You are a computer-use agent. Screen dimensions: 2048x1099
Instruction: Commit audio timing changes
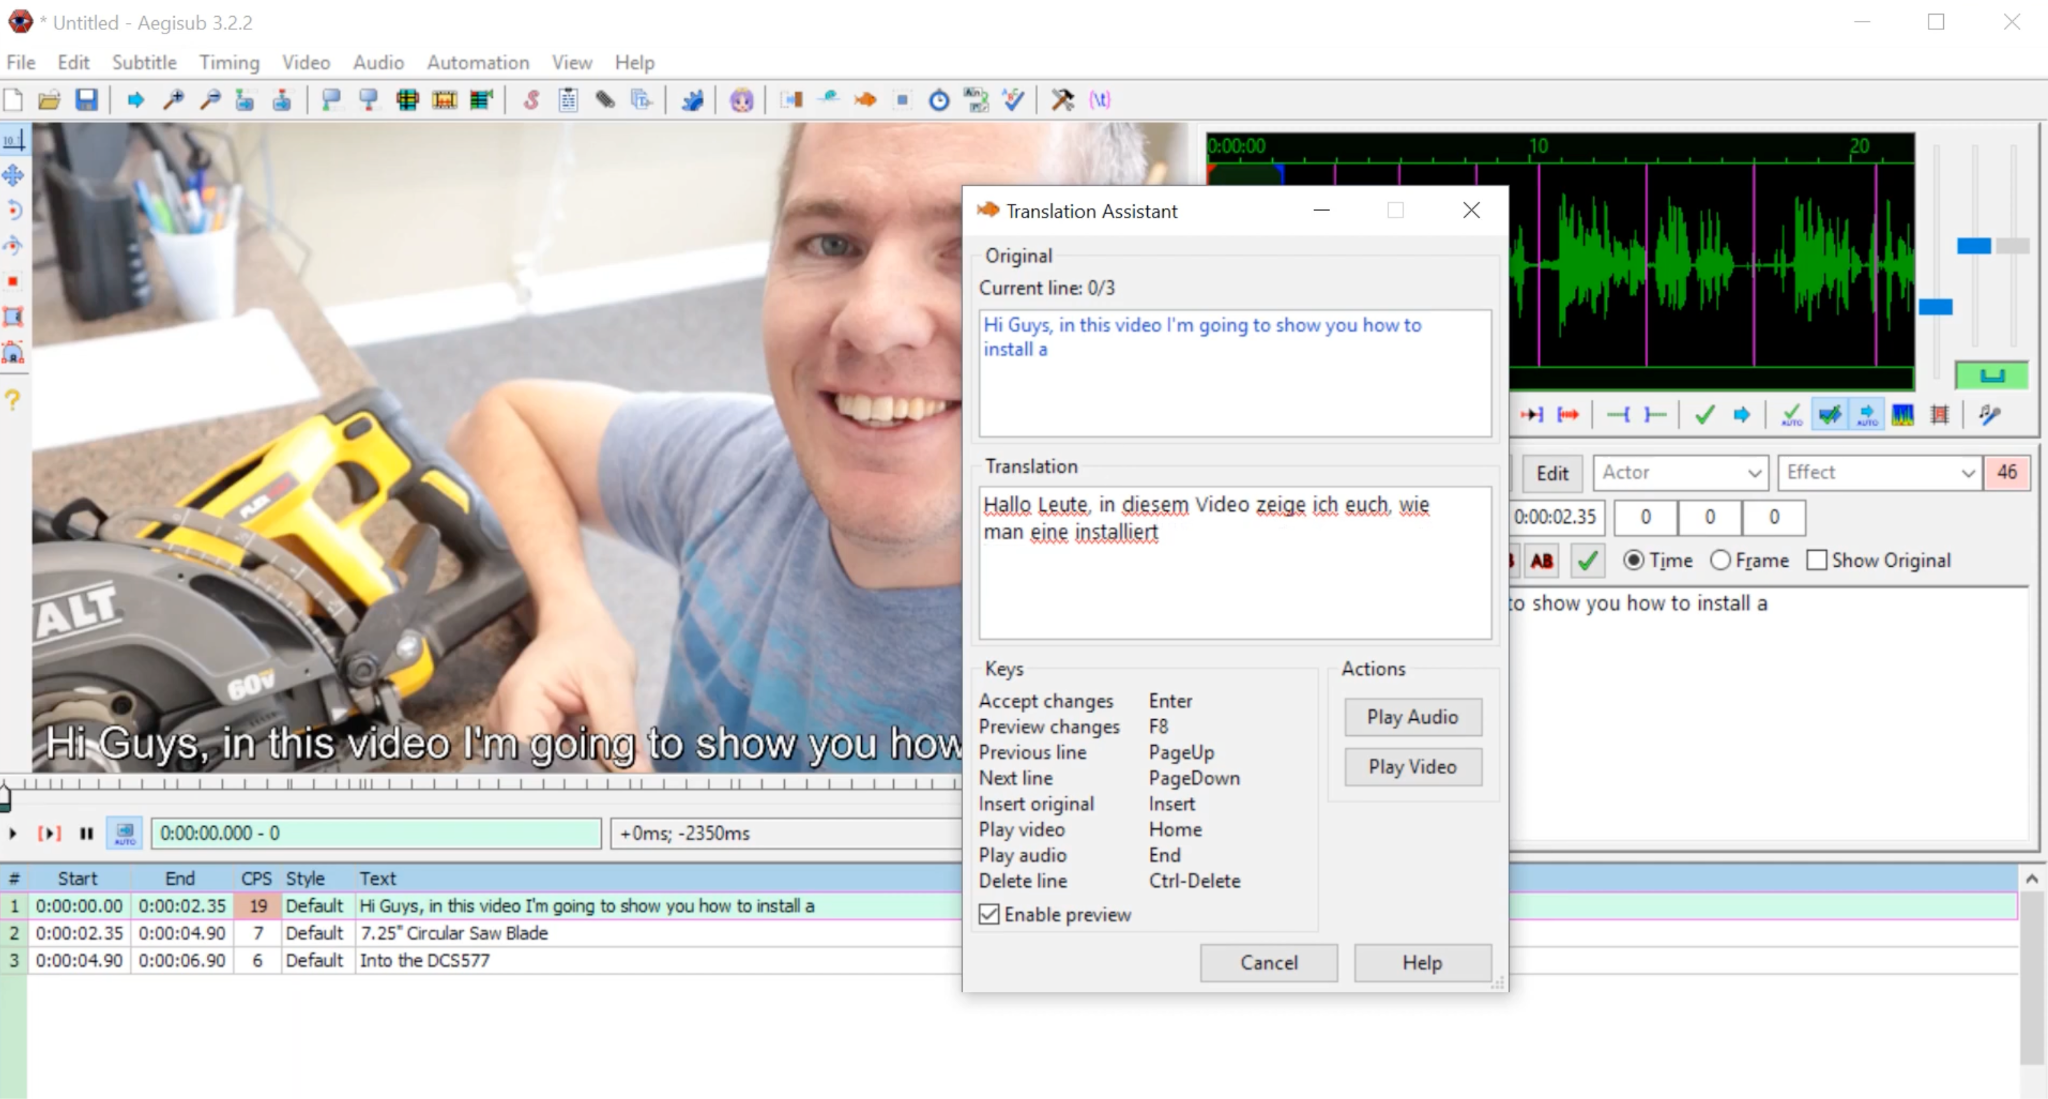tap(1705, 415)
